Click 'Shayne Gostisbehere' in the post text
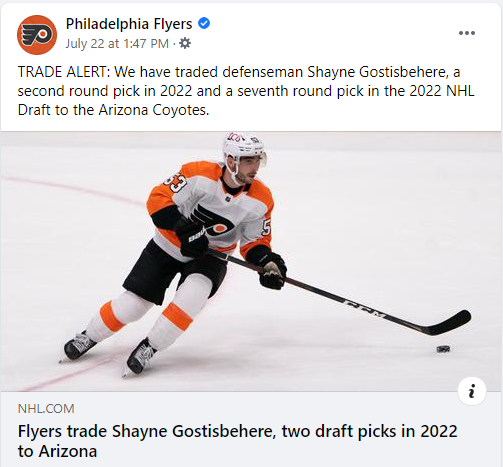The width and height of the screenshot is (503, 467). (378, 72)
